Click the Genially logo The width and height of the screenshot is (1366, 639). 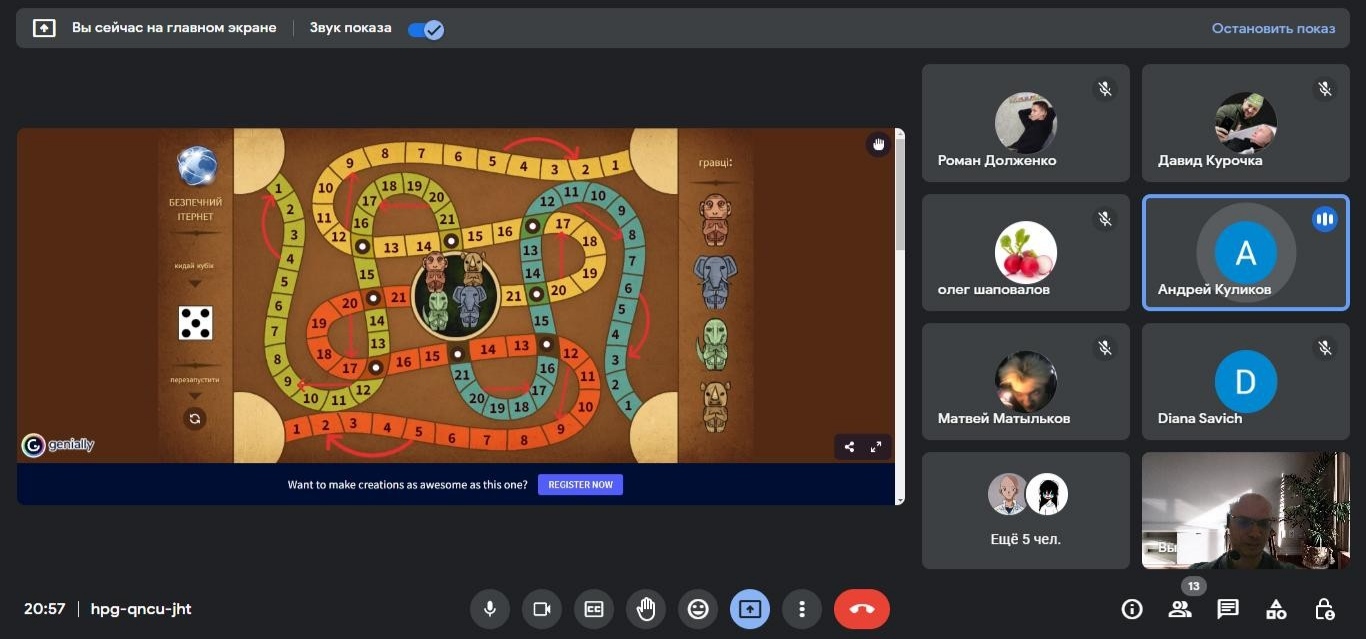point(58,445)
